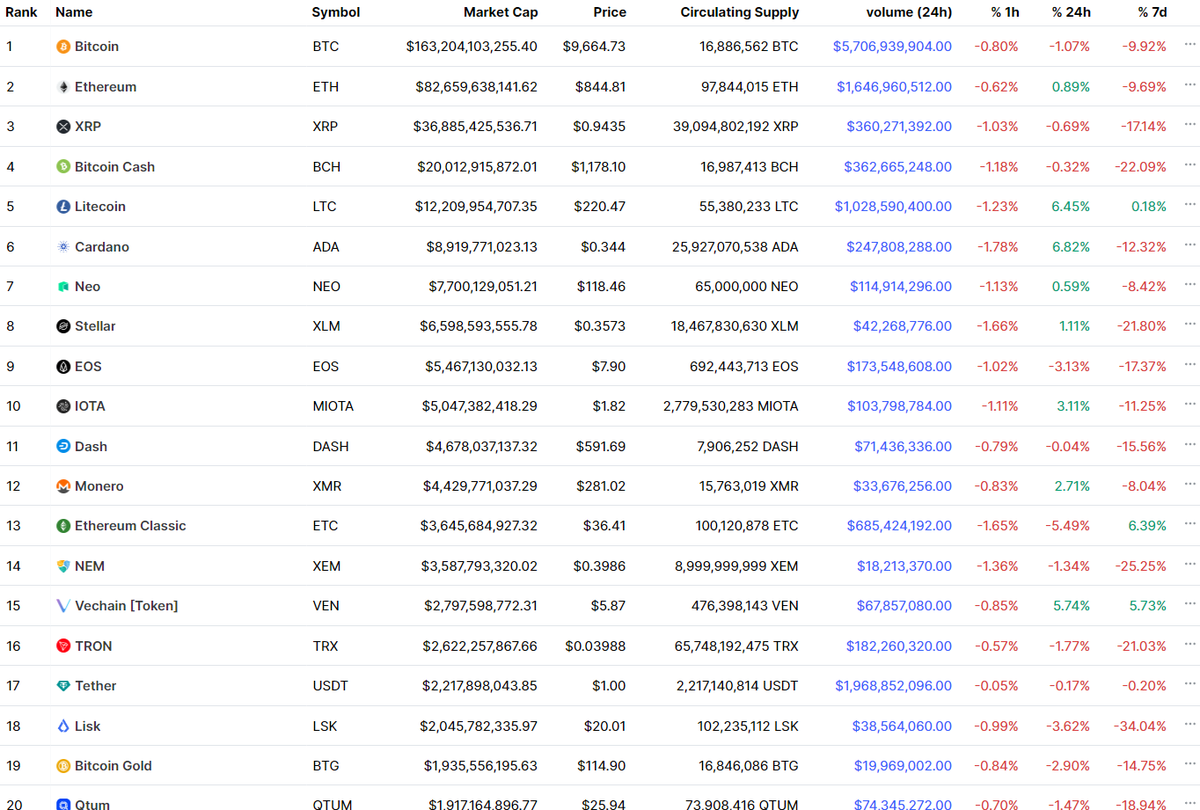Sort table by Market Cap header
Image resolution: width=1200 pixels, height=810 pixels.
(x=500, y=12)
